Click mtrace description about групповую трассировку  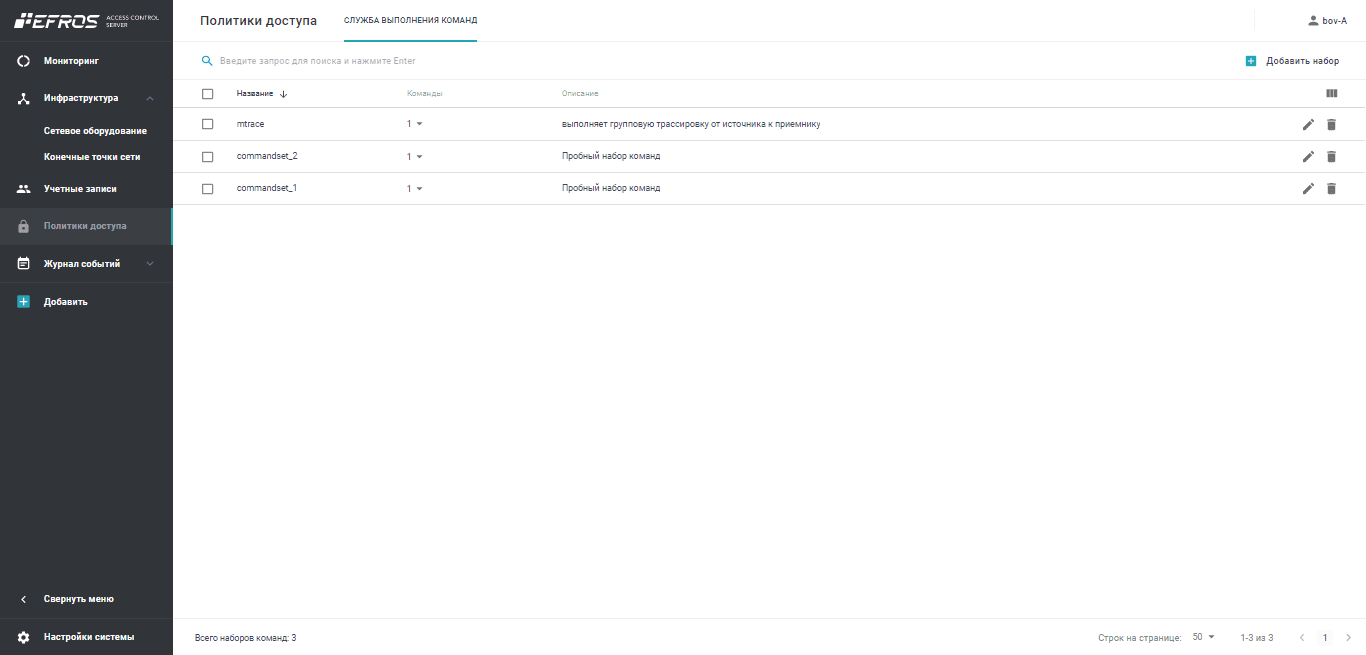[691, 124]
